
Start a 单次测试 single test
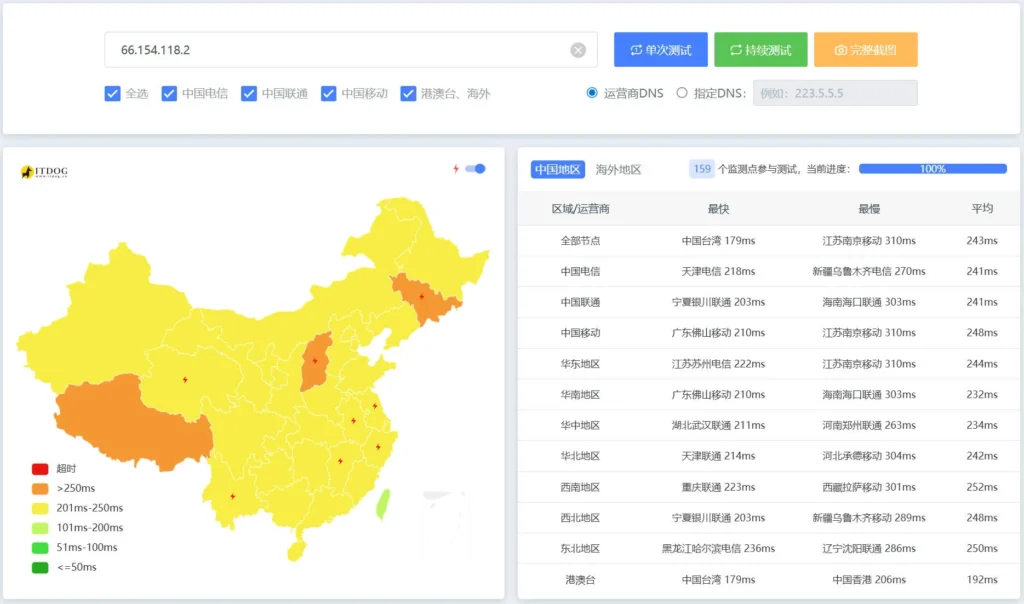click(660, 50)
